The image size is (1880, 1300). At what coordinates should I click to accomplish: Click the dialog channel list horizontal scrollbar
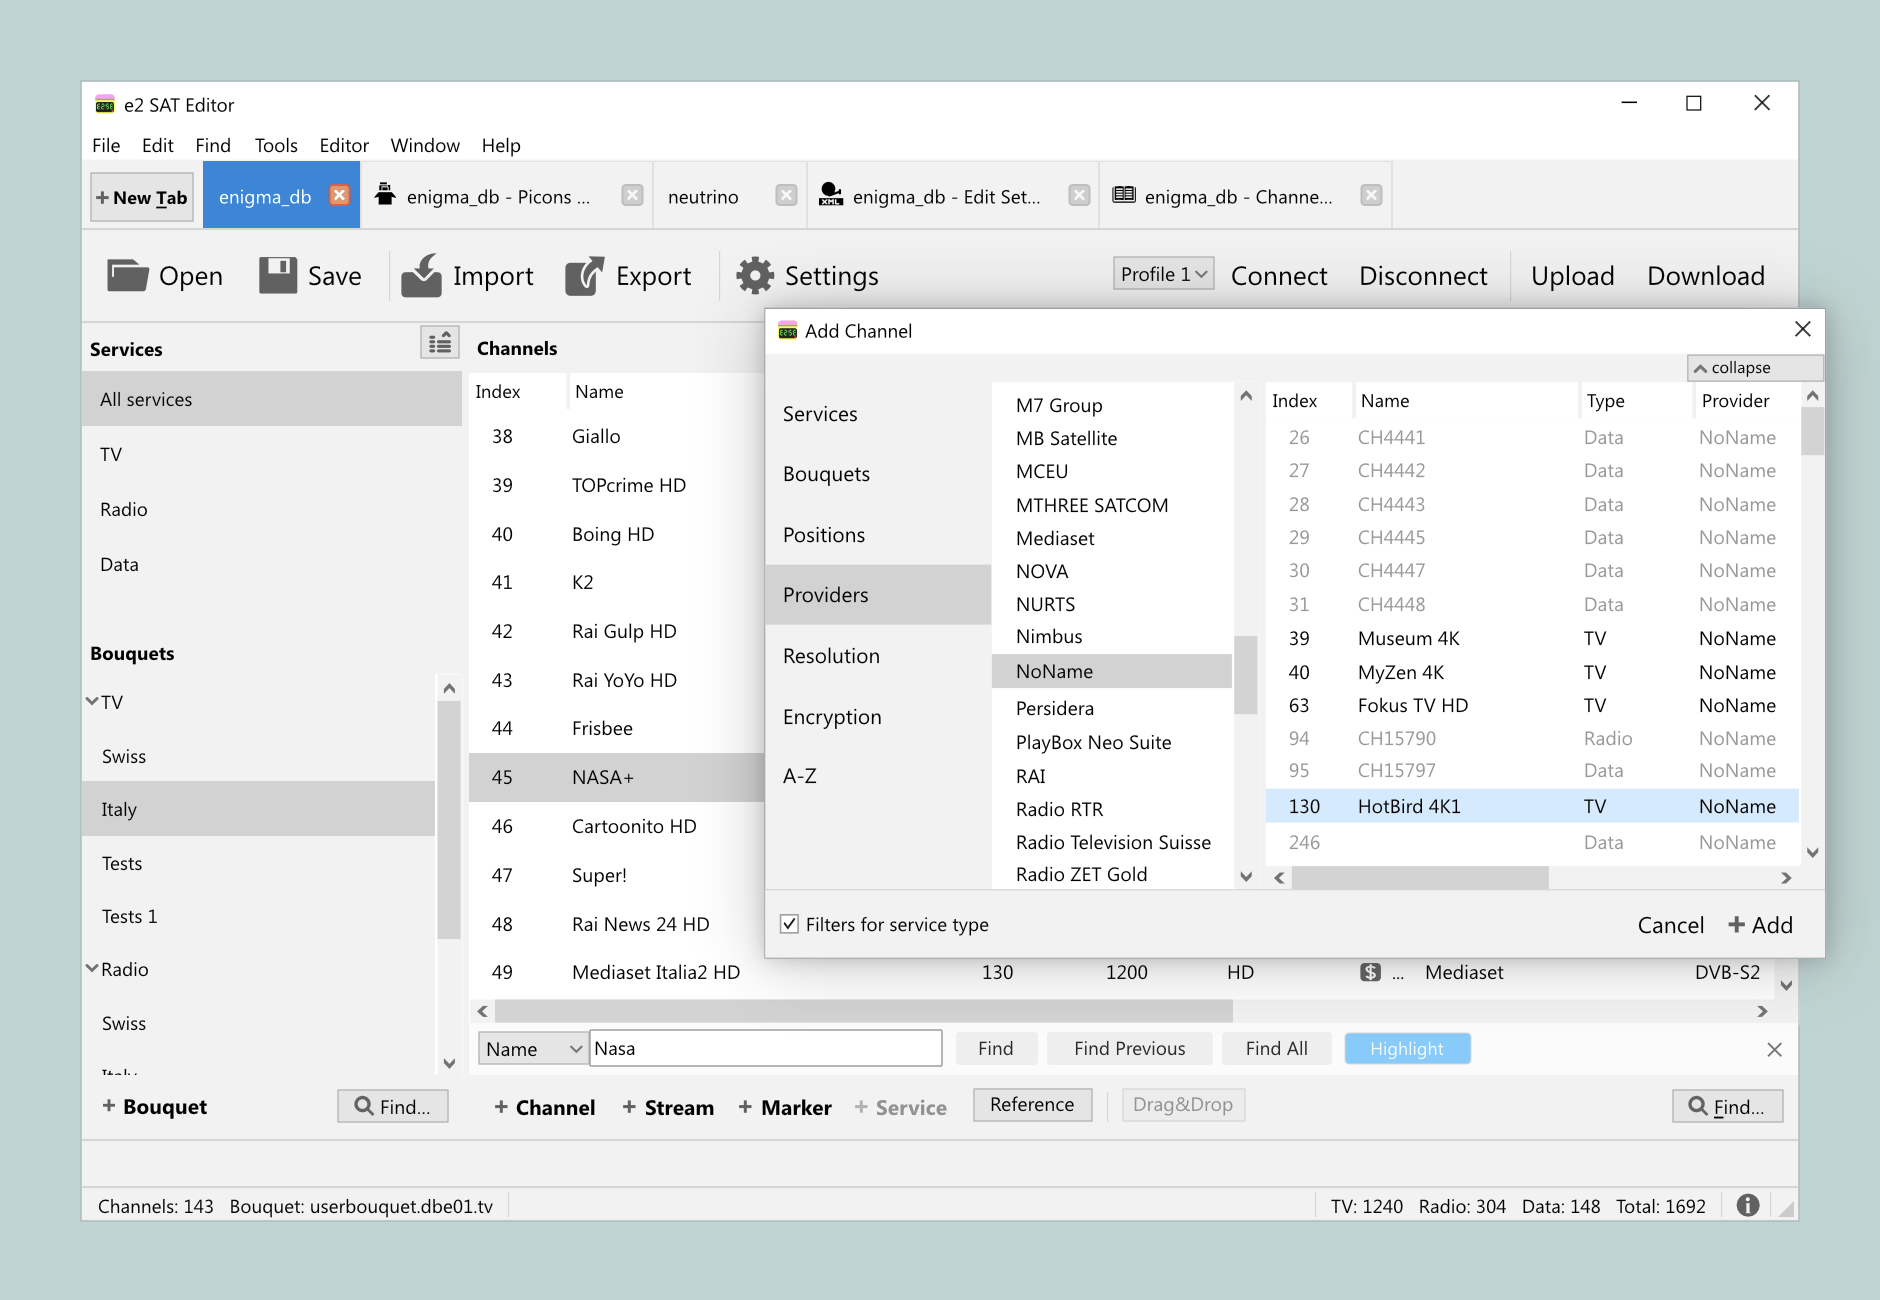click(x=1420, y=877)
